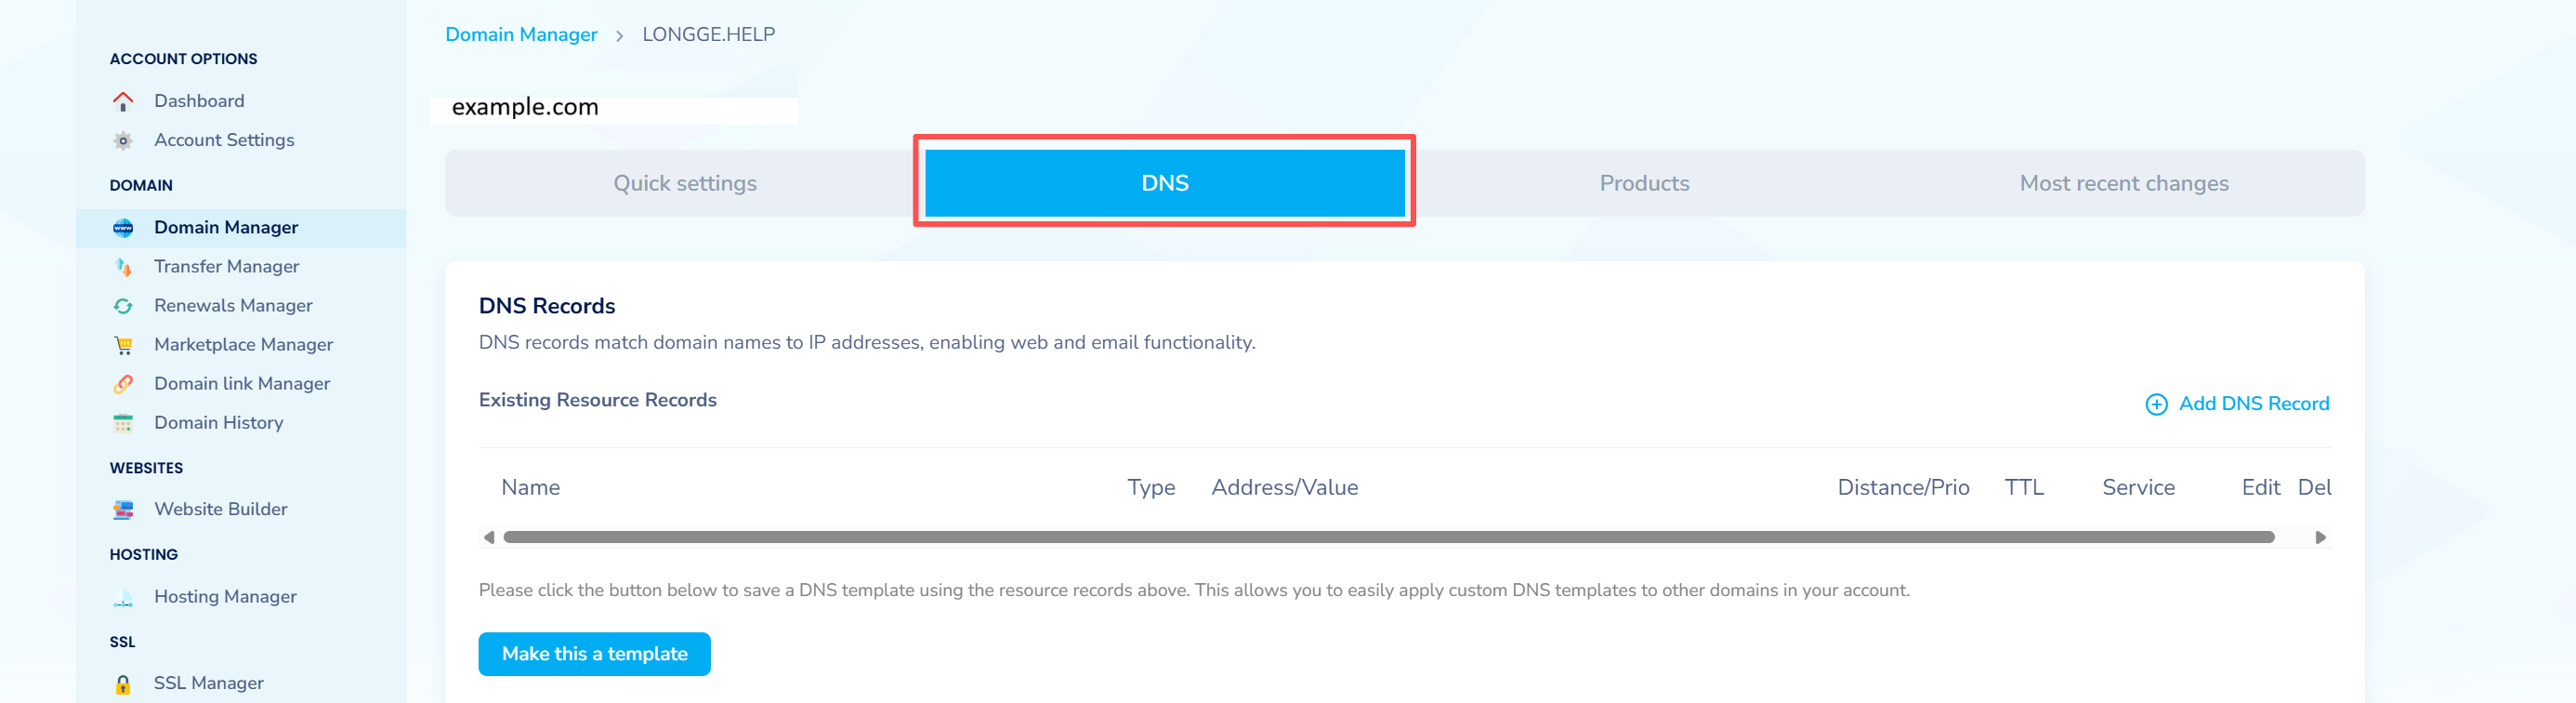
Task: Click the Type column header
Action: coord(1151,487)
